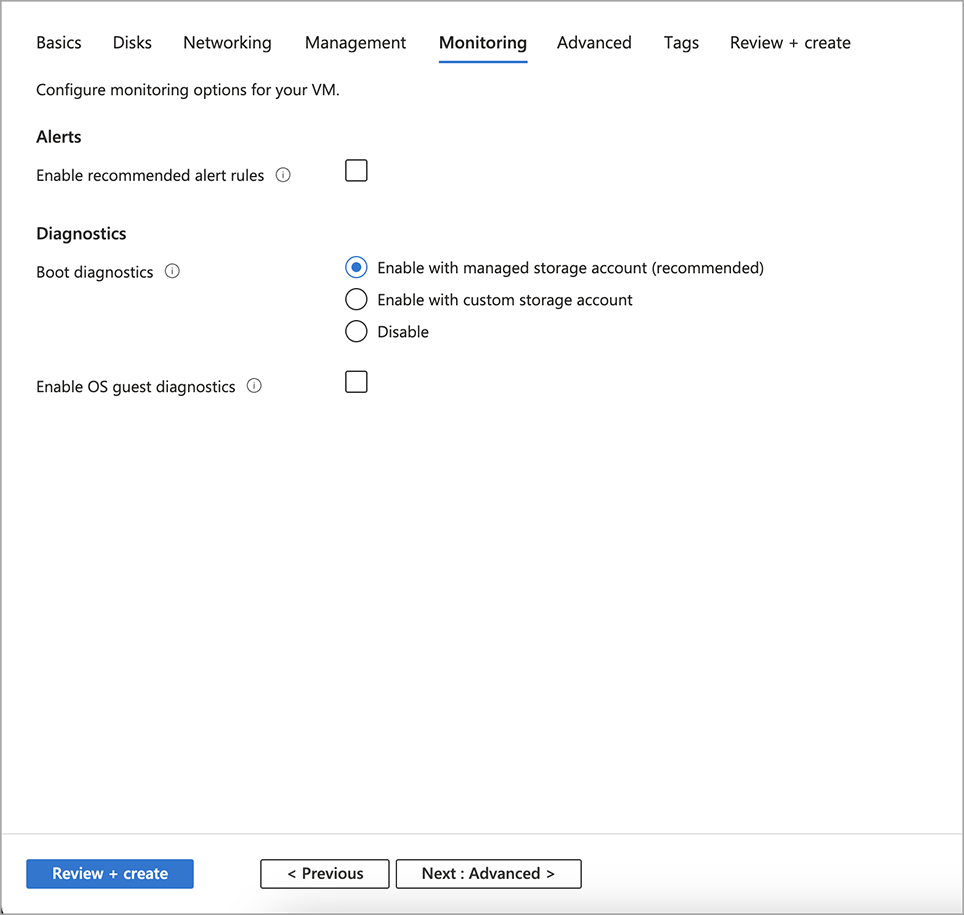Switch to the Basics tab

pyautogui.click(x=59, y=43)
